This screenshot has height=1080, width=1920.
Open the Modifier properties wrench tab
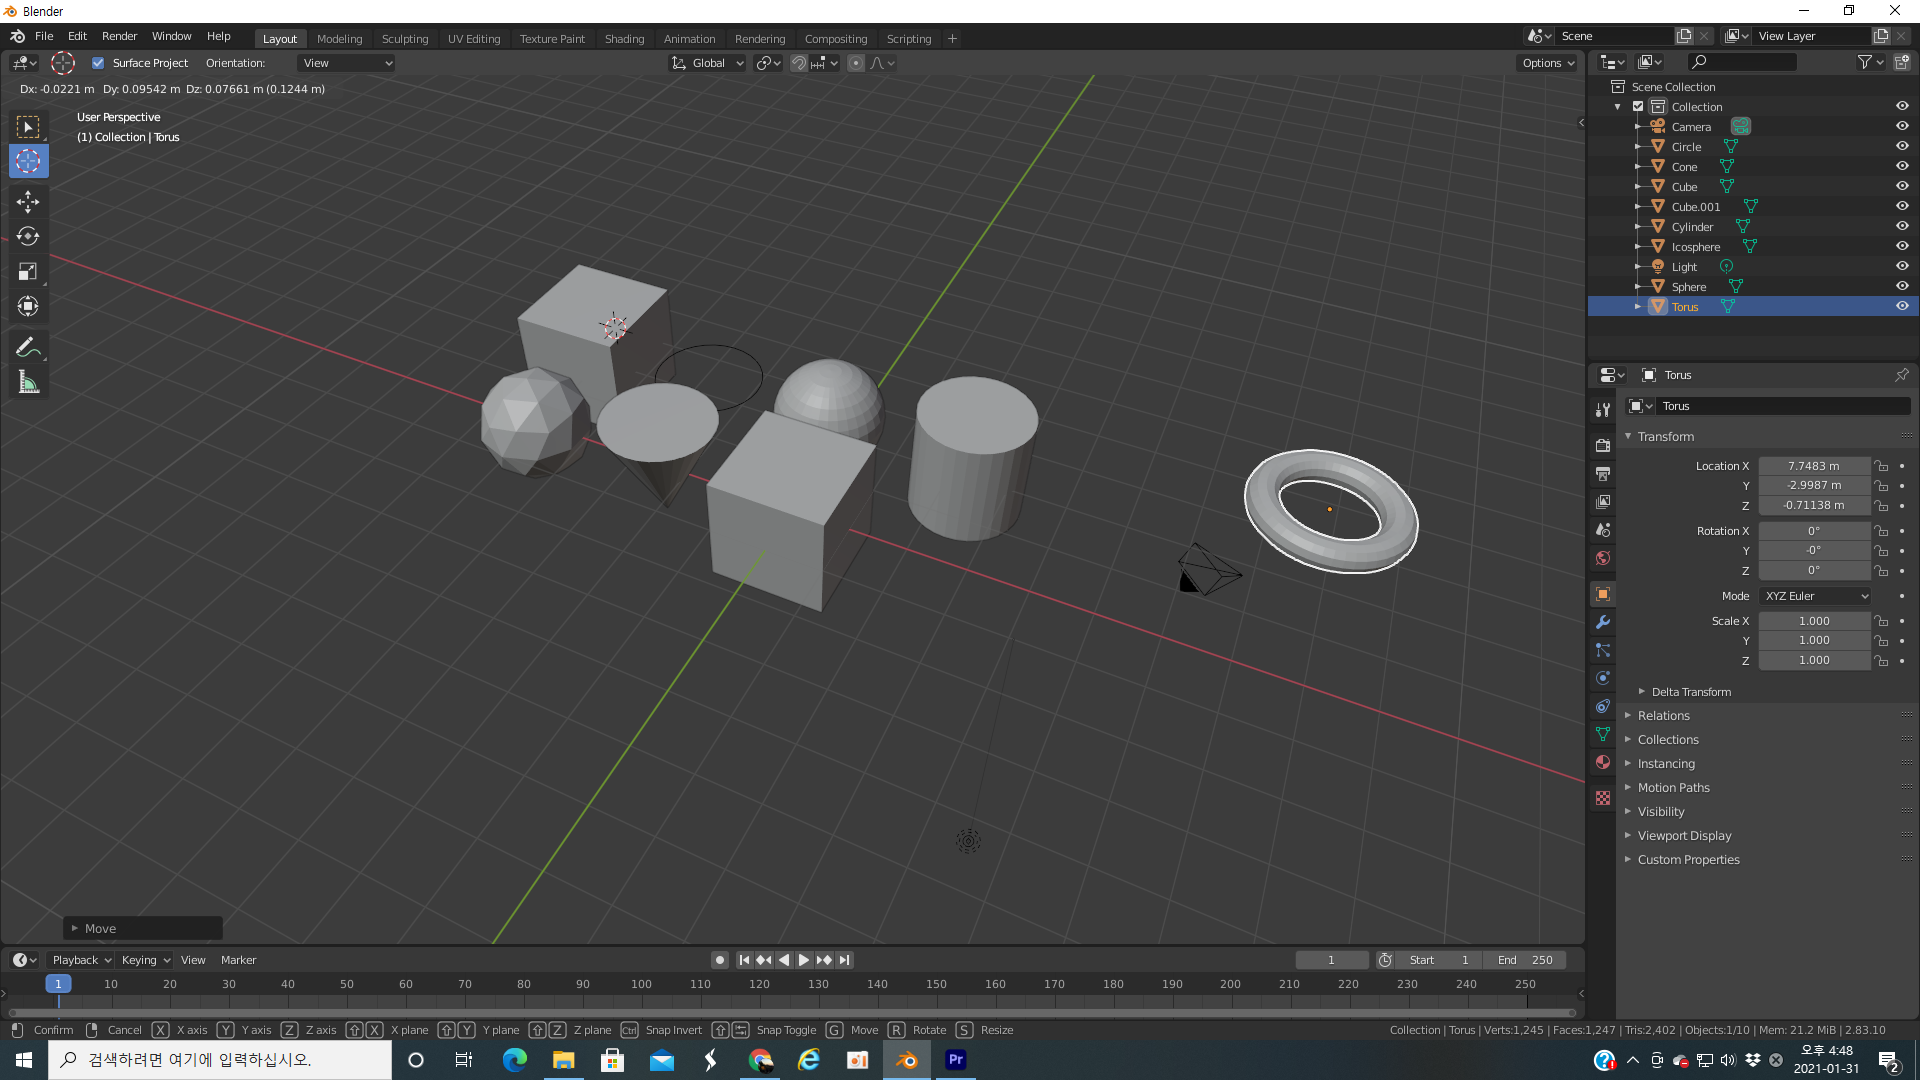click(1603, 622)
